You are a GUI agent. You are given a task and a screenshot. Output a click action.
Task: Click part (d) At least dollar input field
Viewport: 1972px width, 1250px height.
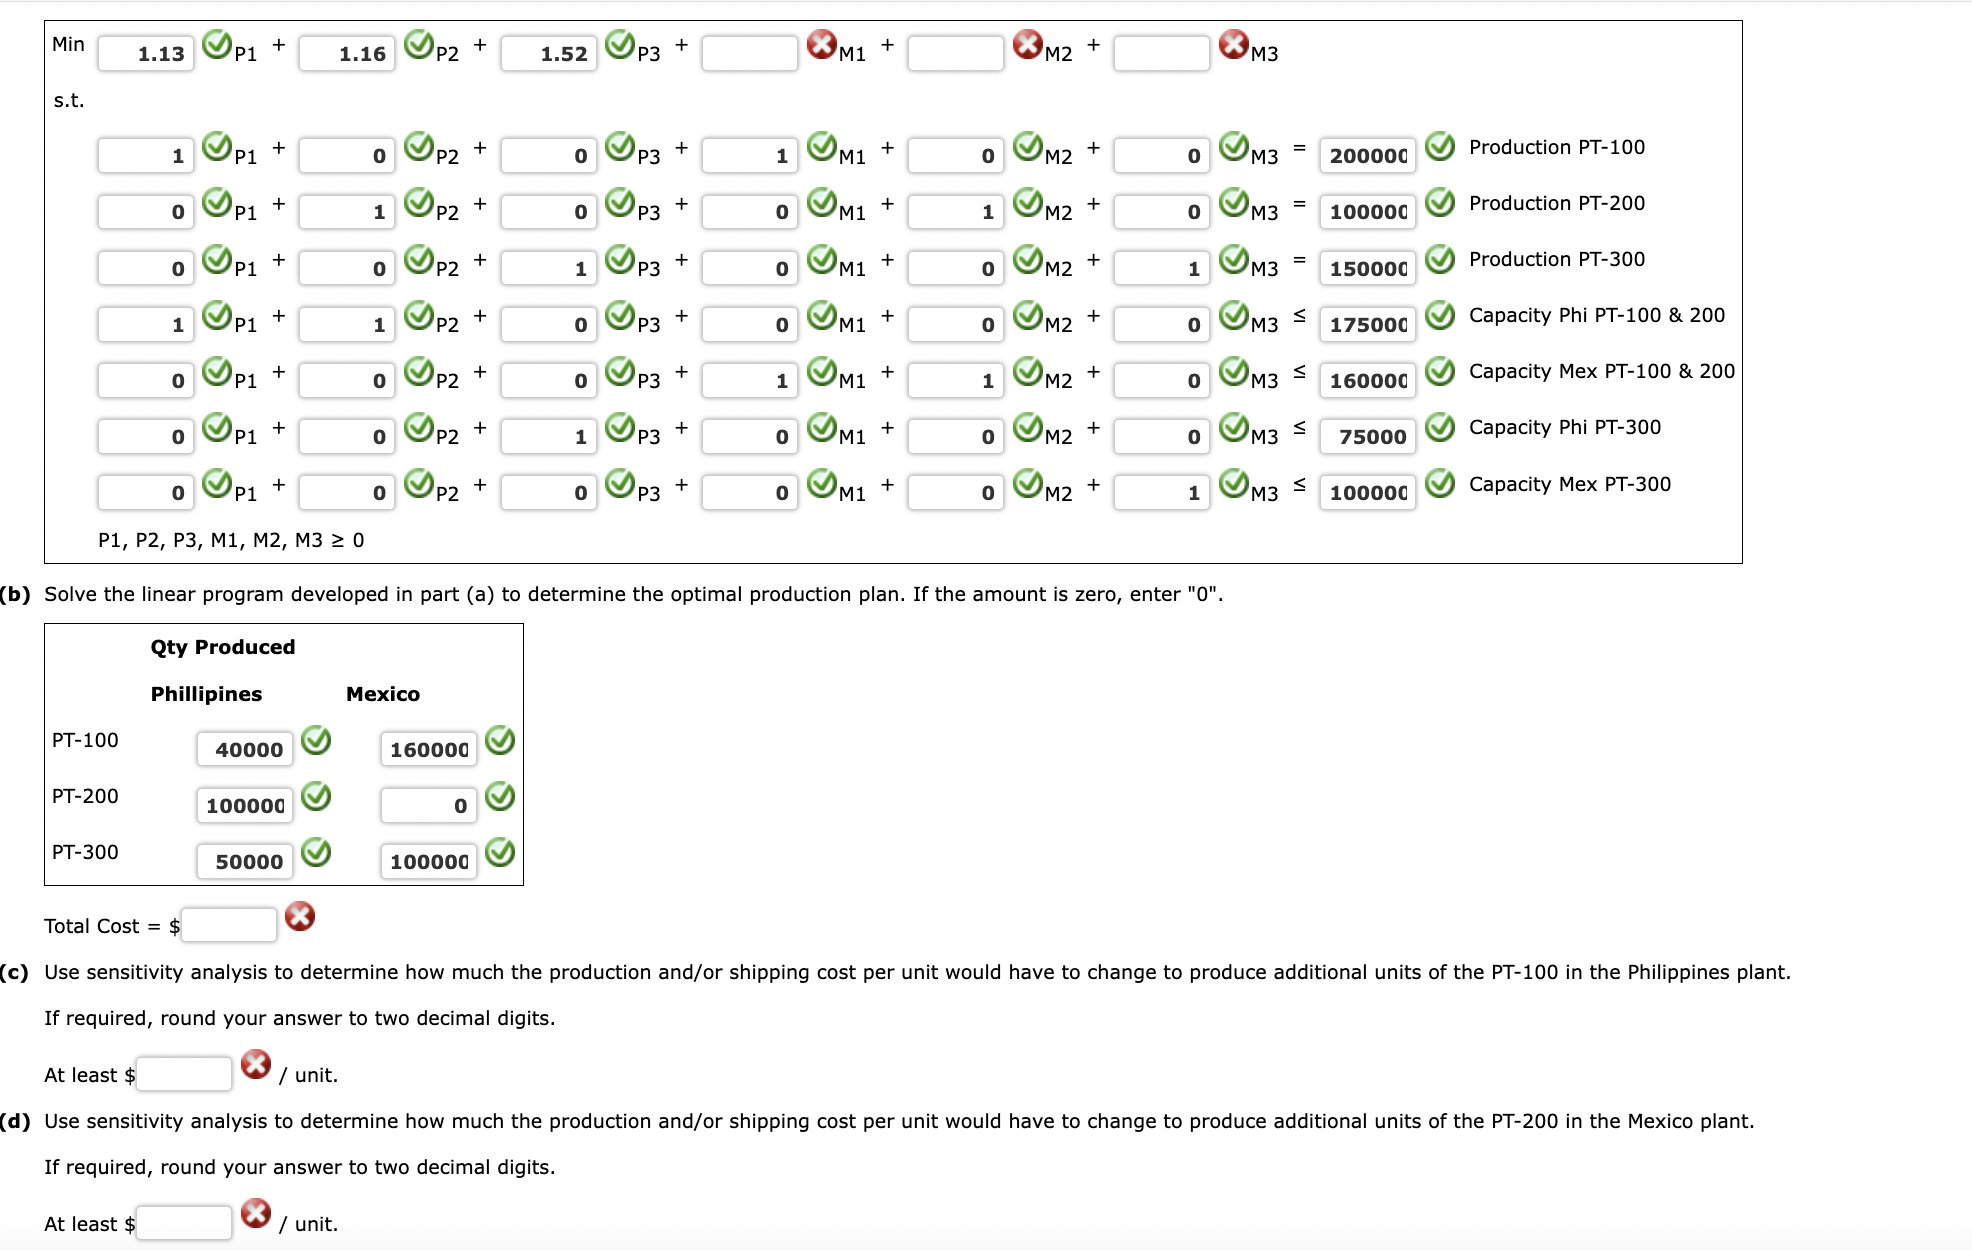[x=184, y=1223]
